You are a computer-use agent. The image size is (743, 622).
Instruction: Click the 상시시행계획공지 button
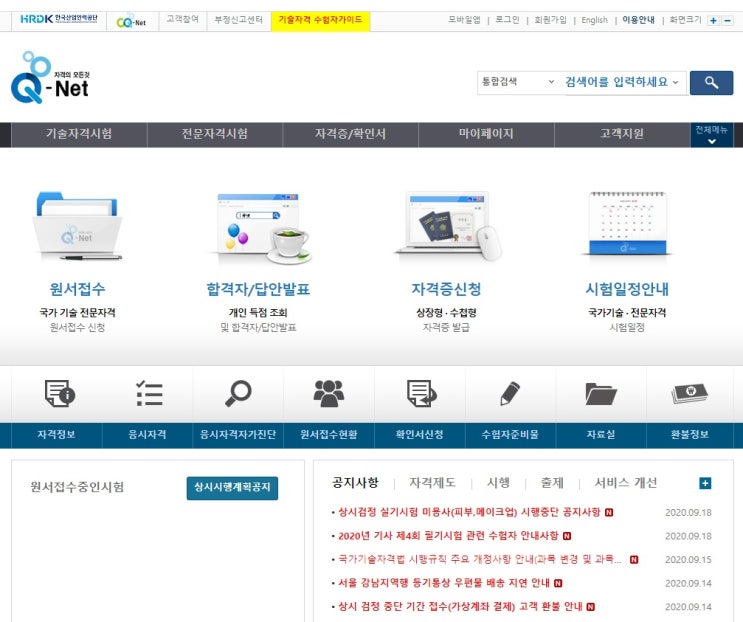232,488
